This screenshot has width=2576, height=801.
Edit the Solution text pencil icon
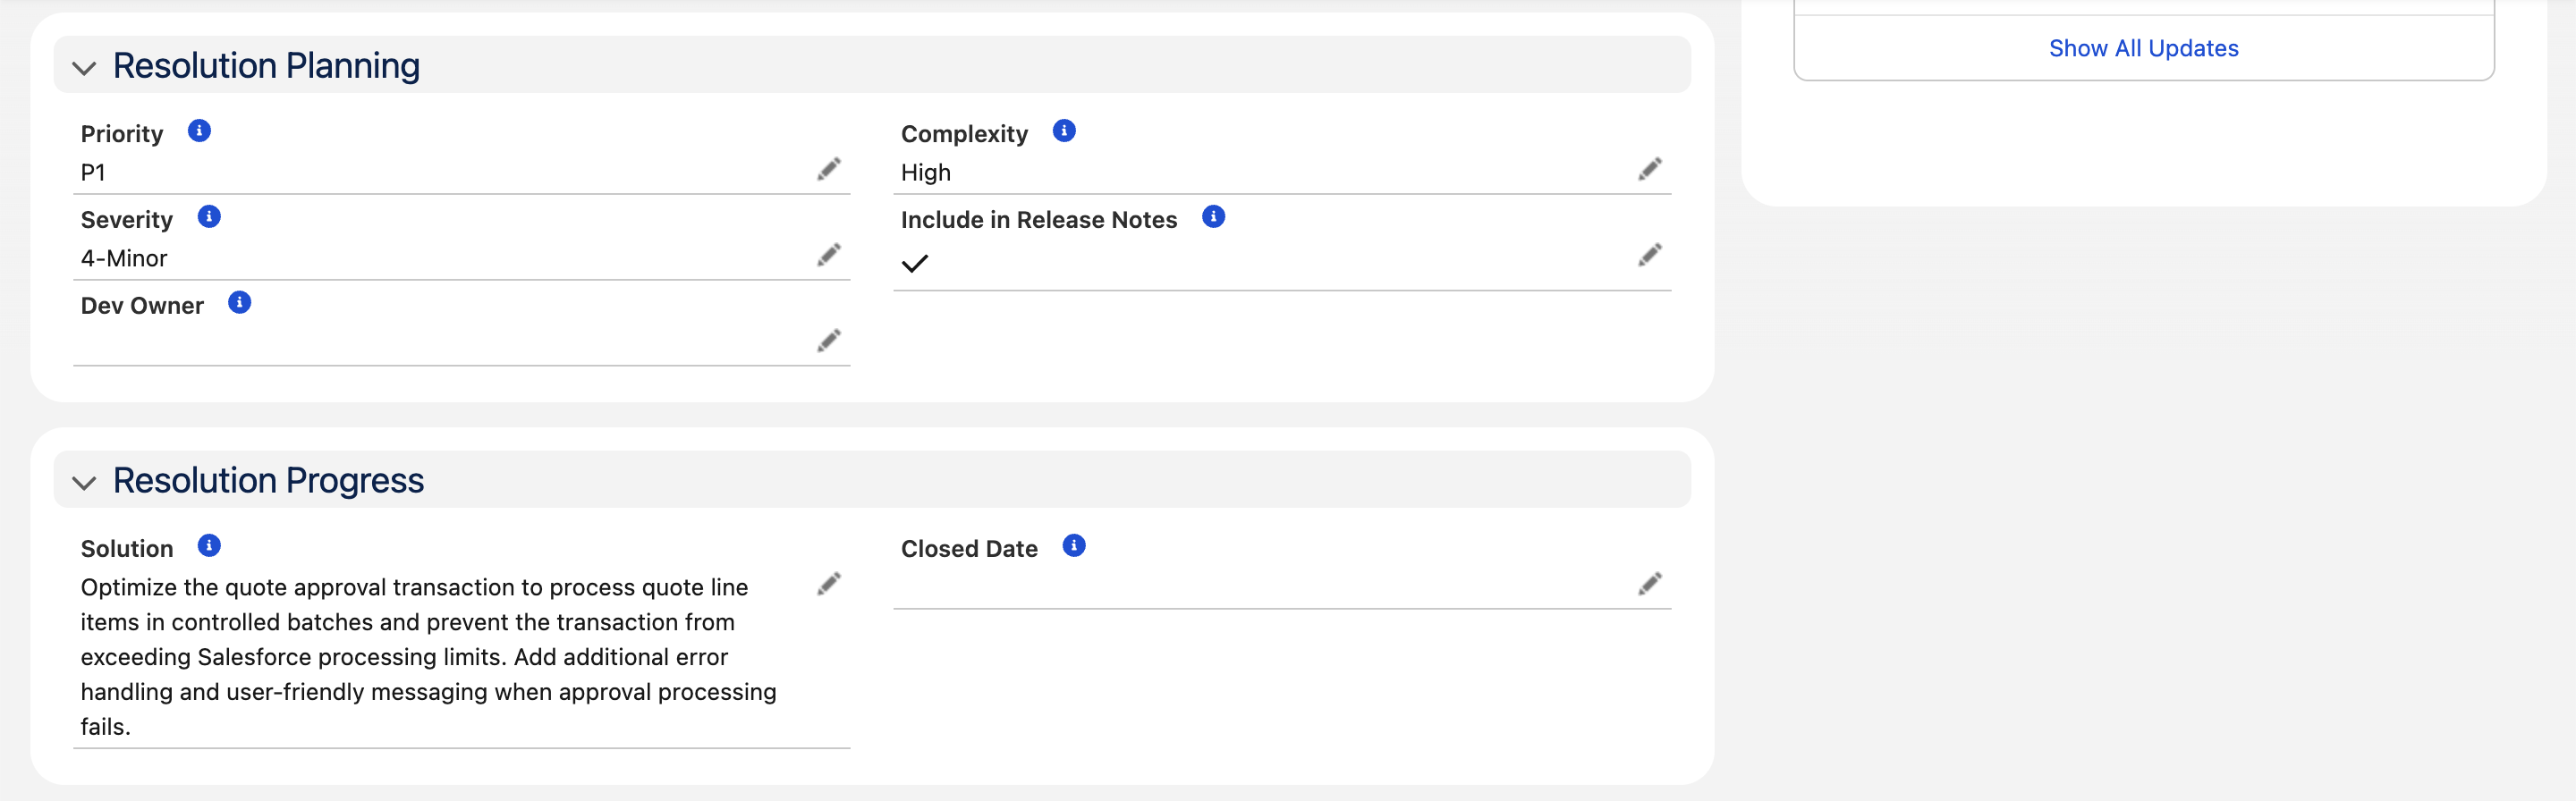[x=828, y=584]
